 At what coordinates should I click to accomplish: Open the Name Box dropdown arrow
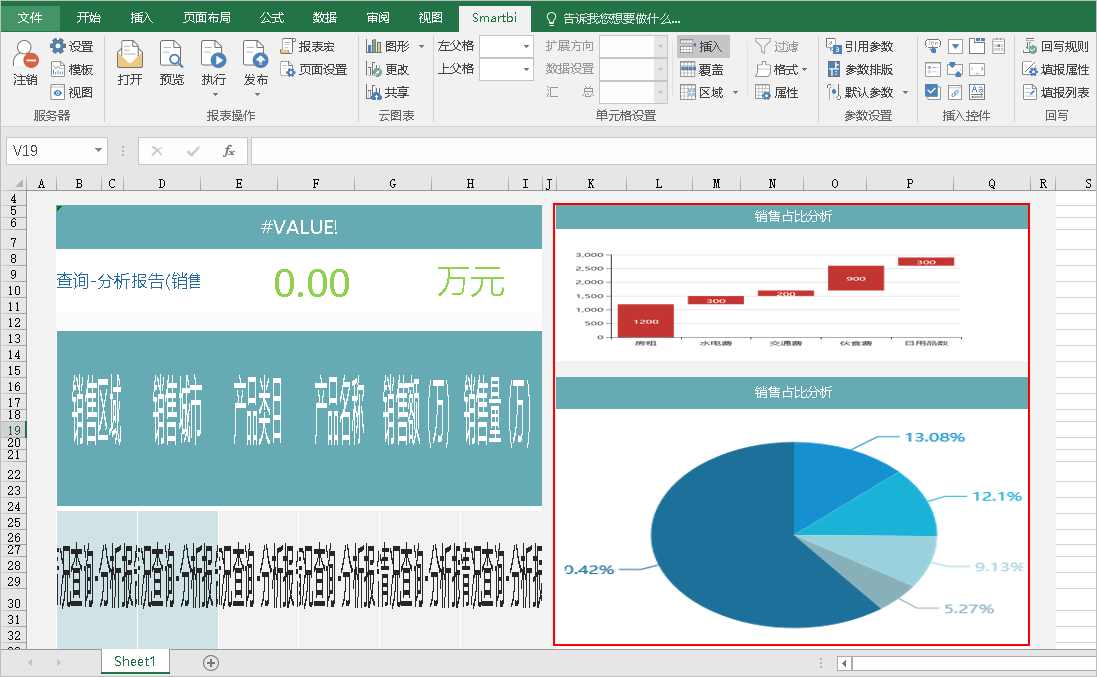pos(99,150)
